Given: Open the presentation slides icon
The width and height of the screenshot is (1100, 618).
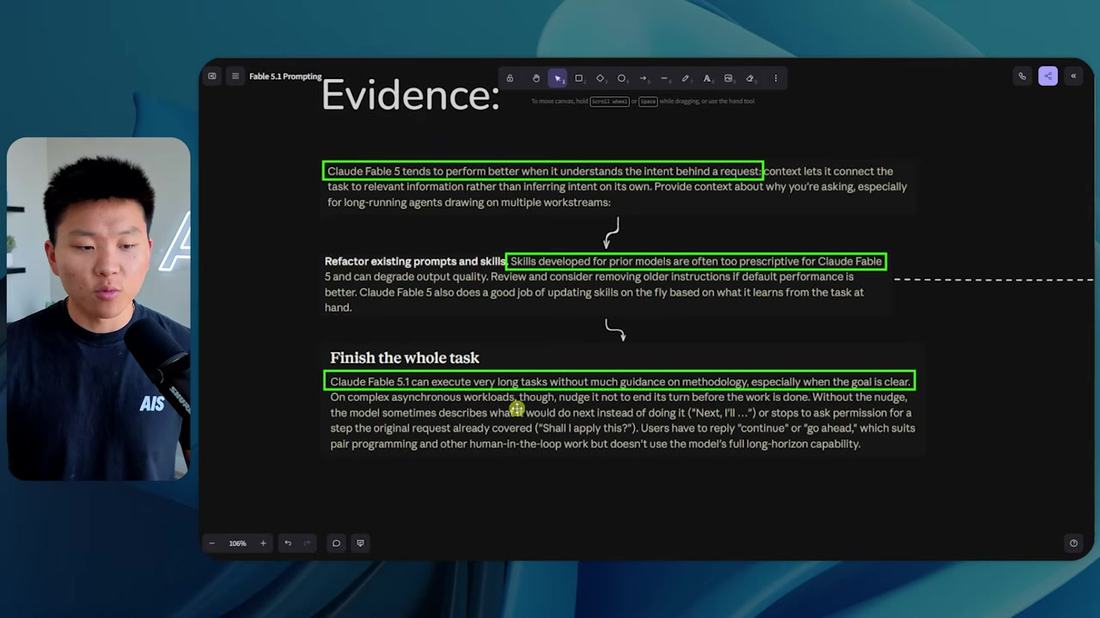Looking at the screenshot, I should 361,543.
